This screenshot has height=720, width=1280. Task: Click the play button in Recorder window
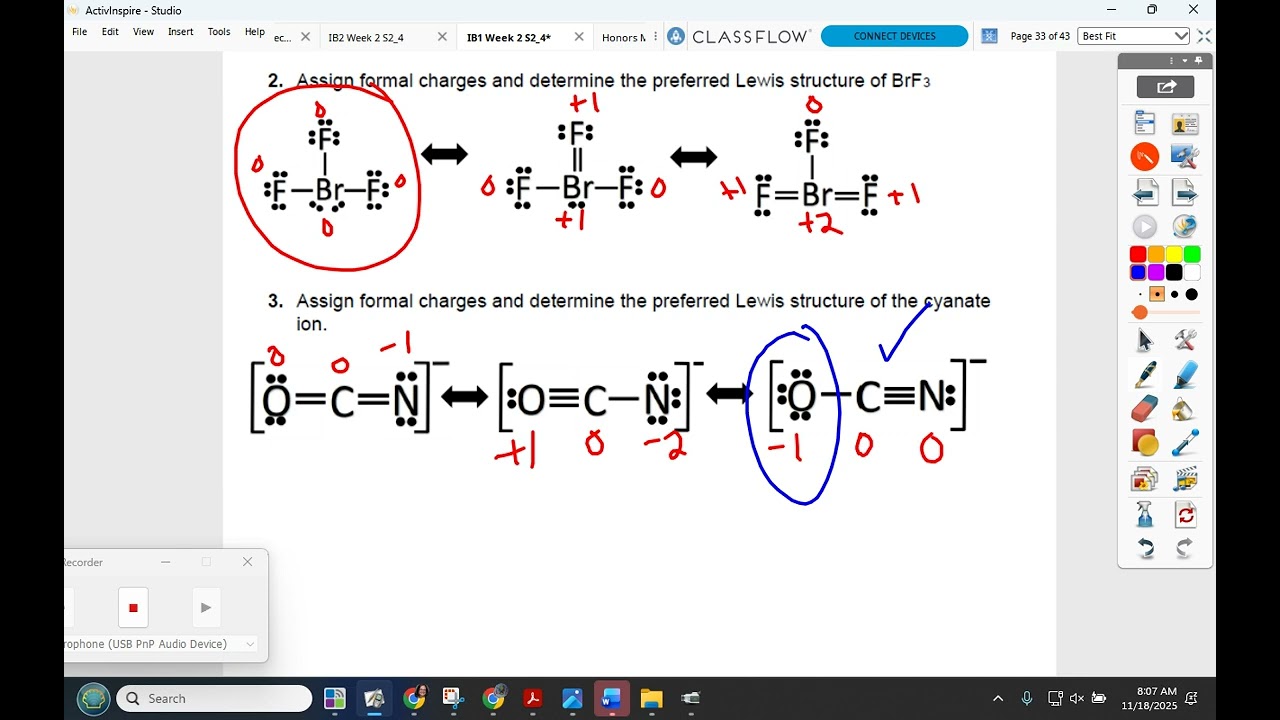[205, 607]
